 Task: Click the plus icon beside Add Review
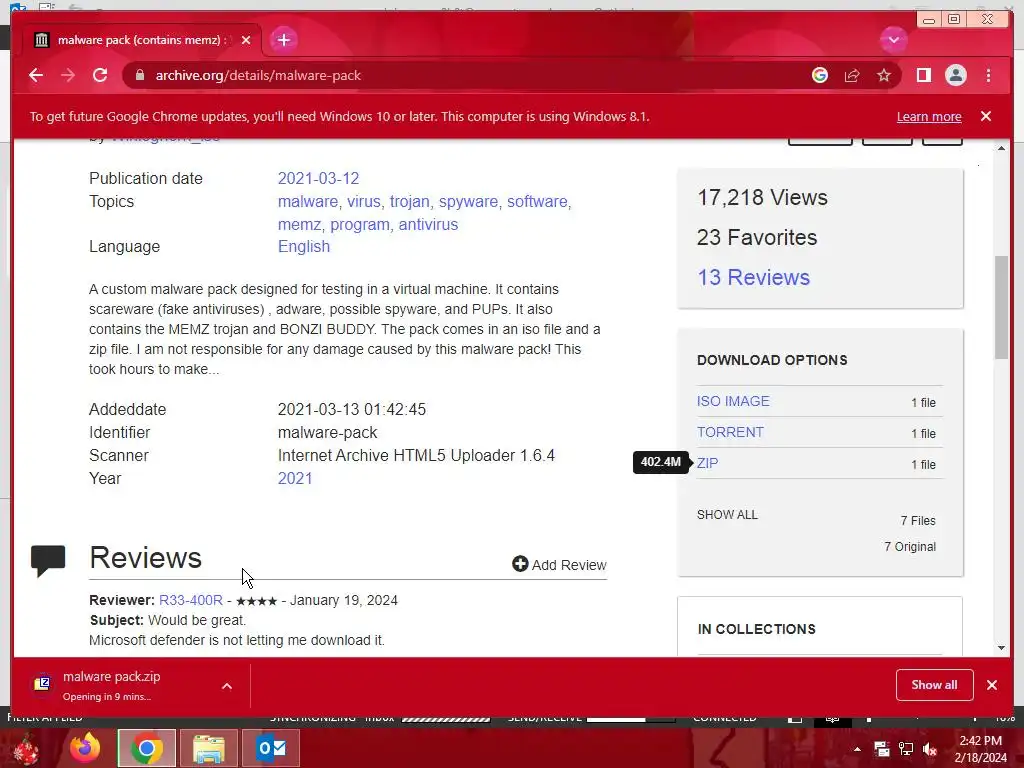[x=520, y=564]
